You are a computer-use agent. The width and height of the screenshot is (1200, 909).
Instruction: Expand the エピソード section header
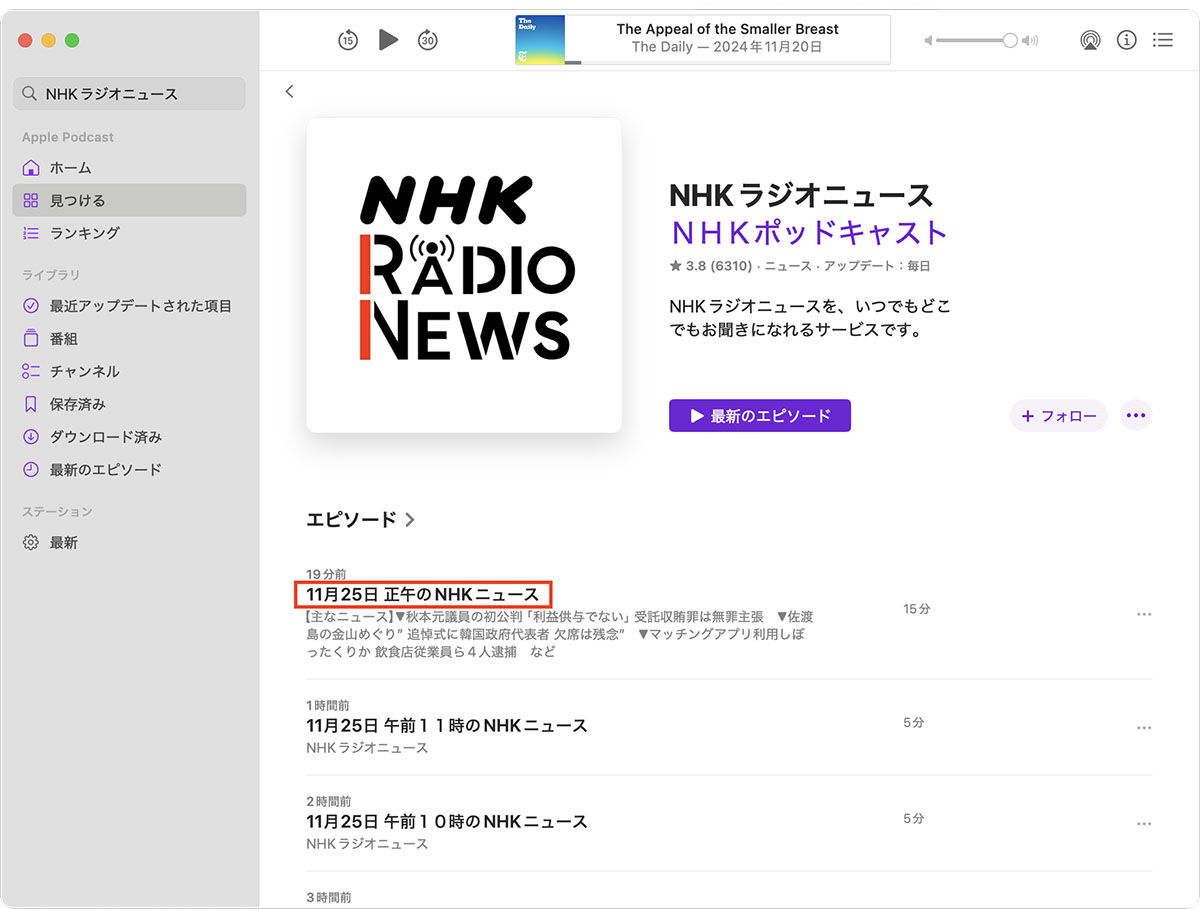(x=360, y=520)
